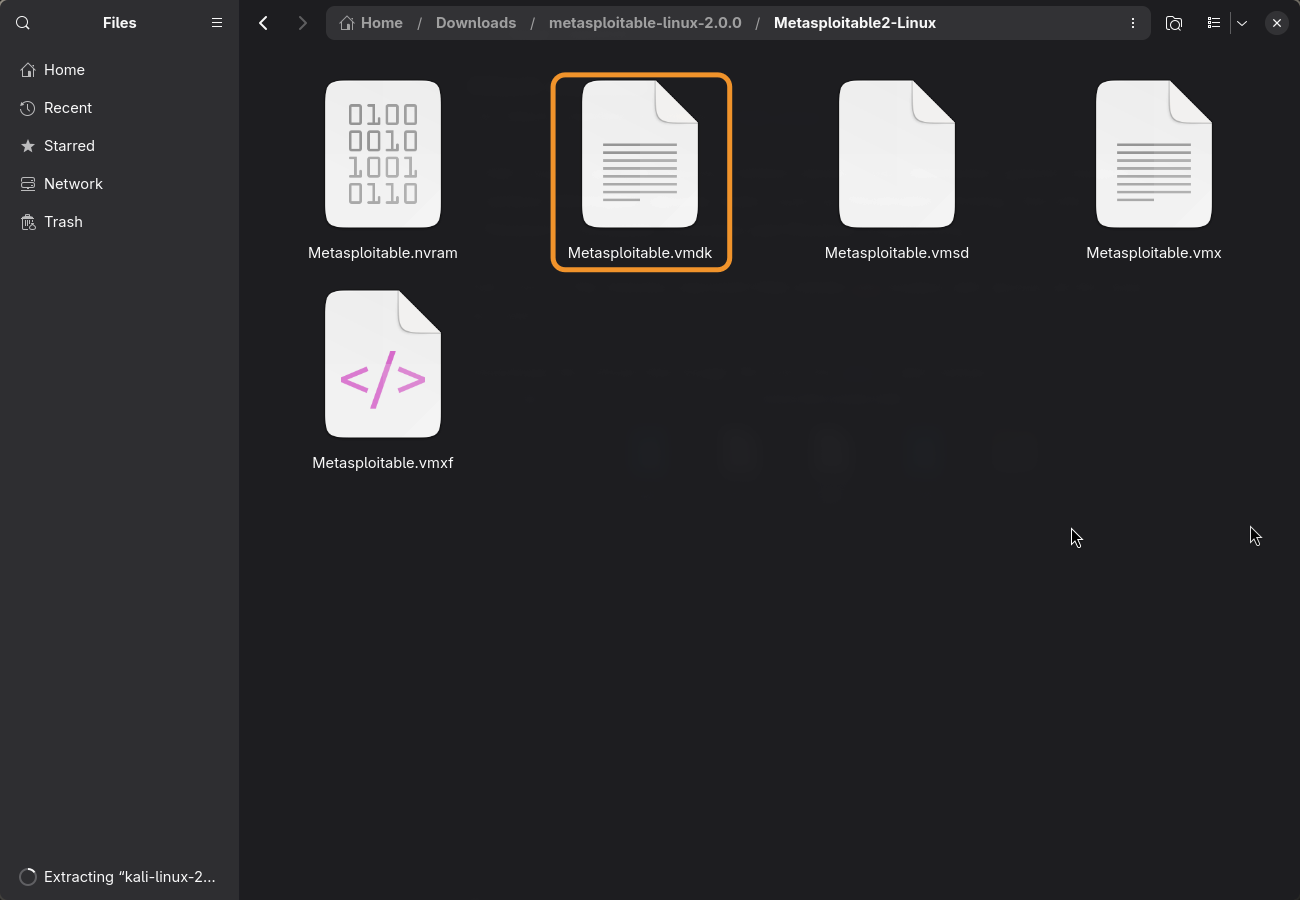1300x900 pixels.
Task: Click the Network server icon
Action: coord(28,184)
